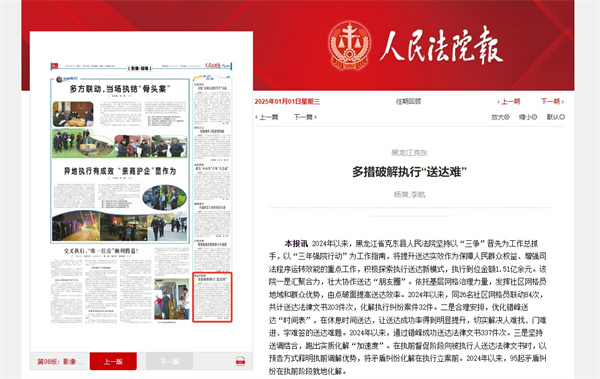This screenshot has height=379, width=600.
Task: Download the PDF via the red PDF icon
Action: click(x=240, y=361)
